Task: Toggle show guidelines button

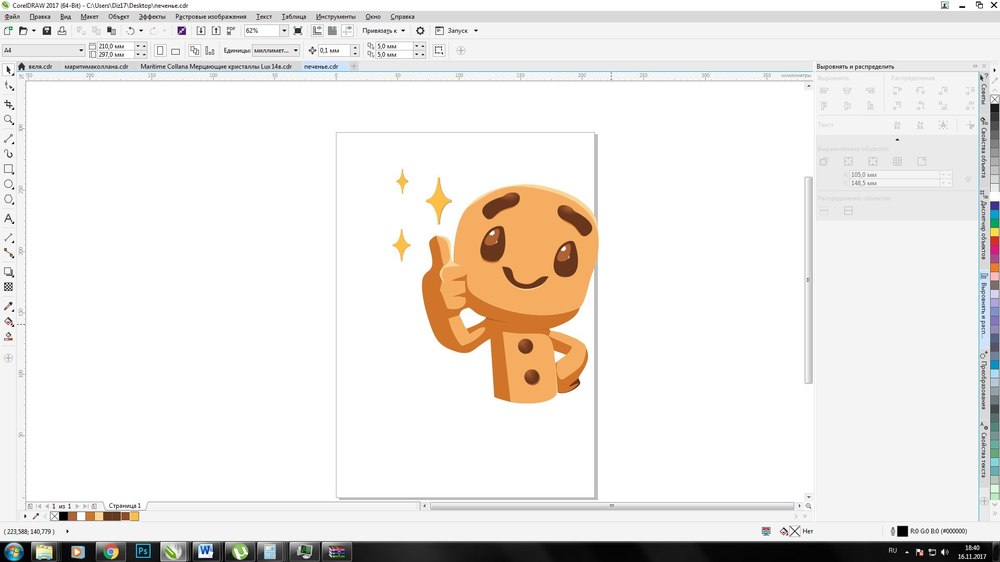Action: pos(348,31)
